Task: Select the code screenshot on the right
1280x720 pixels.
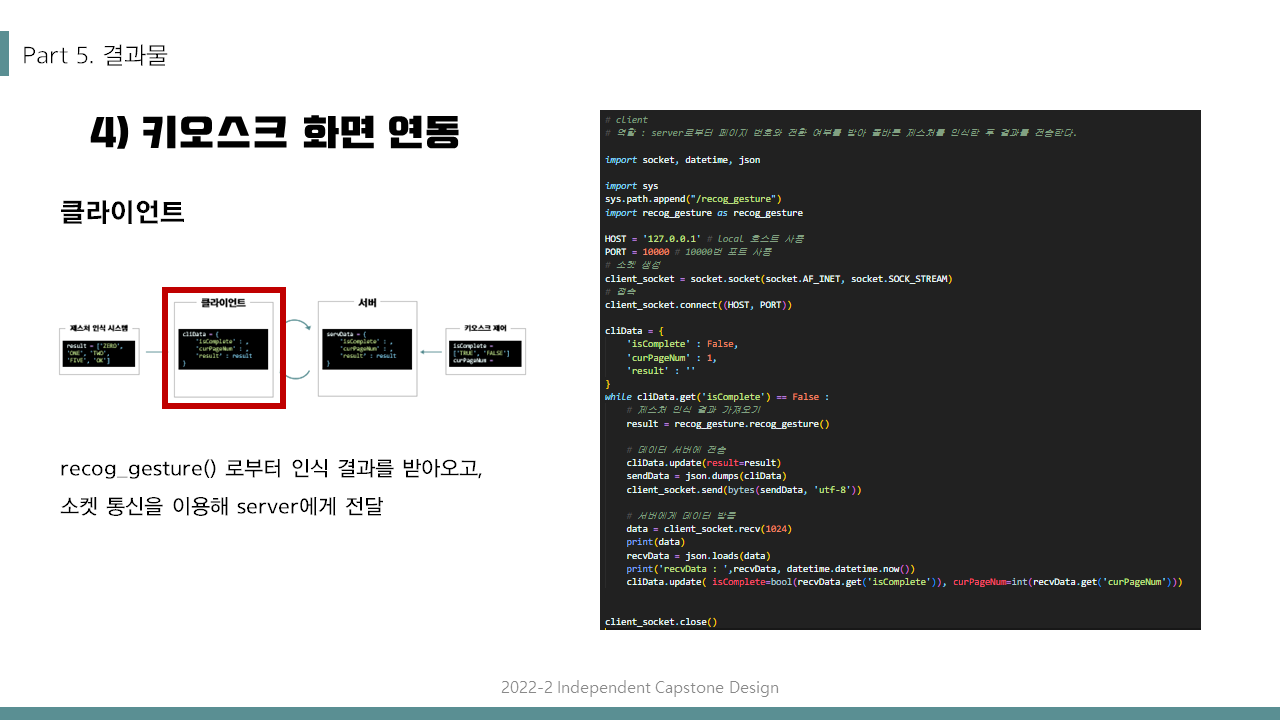Action: (899, 369)
